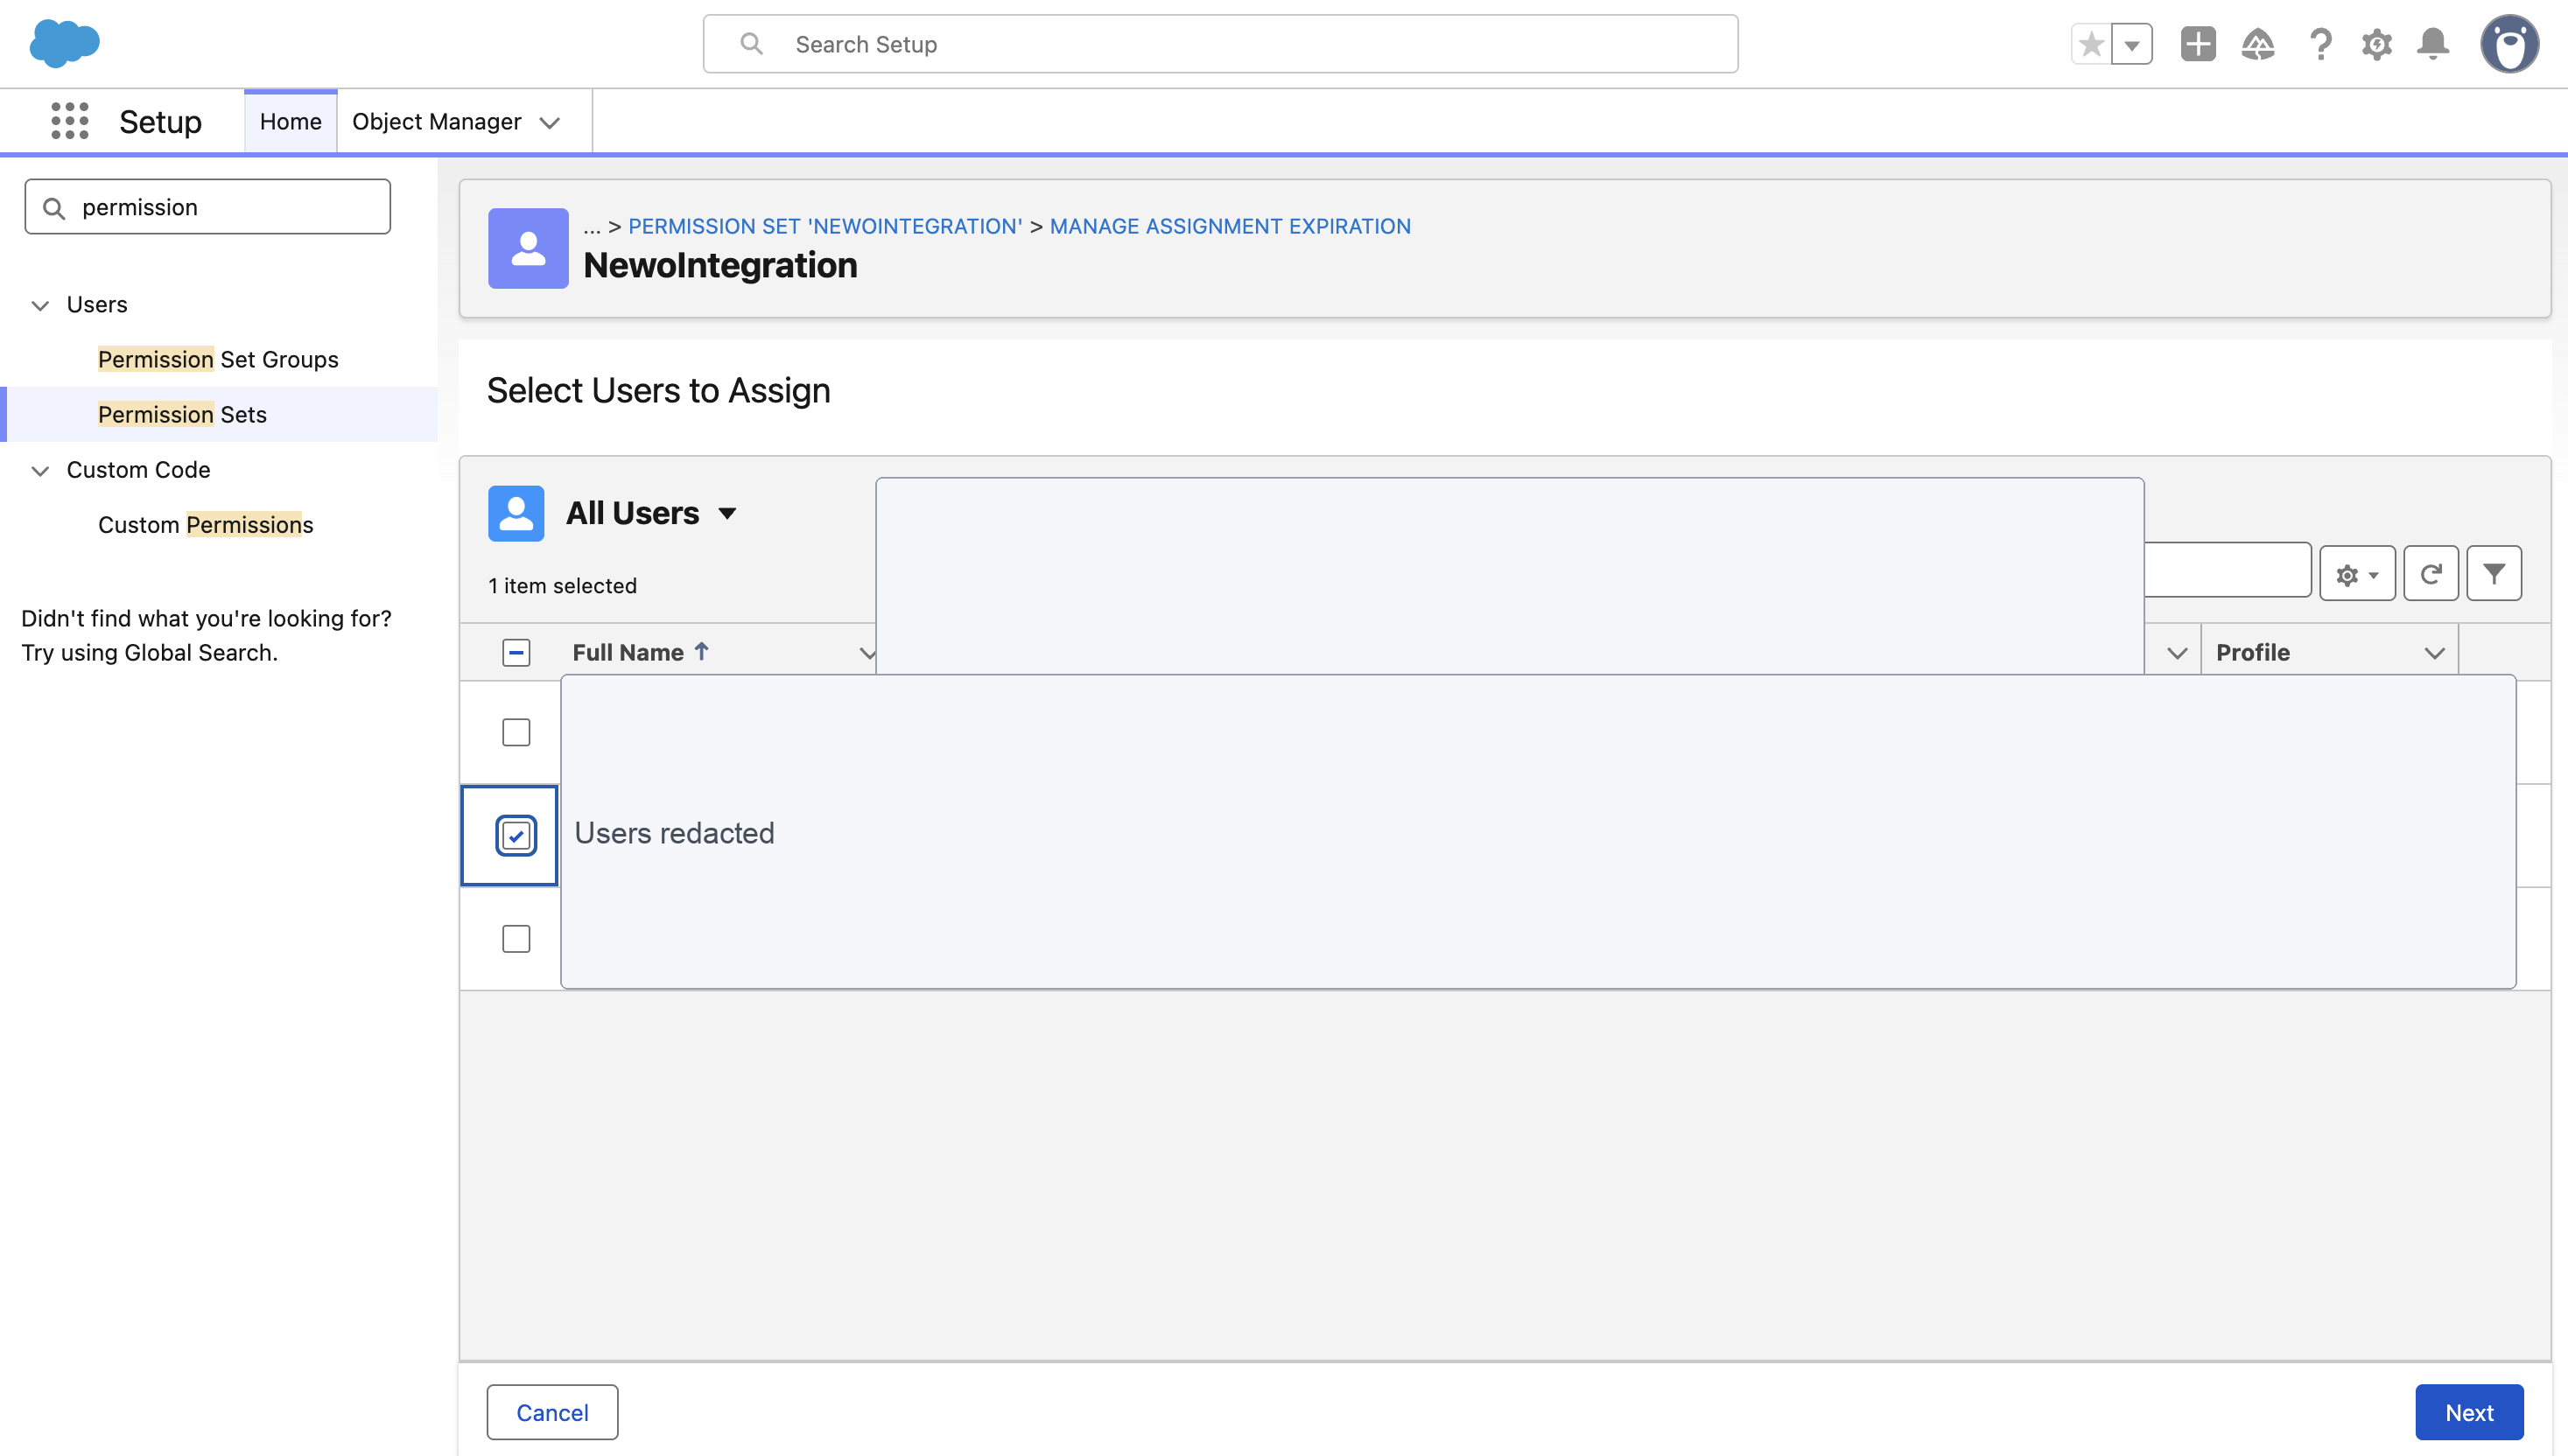Viewport: 2568px width, 1456px height.
Task: Click the Favorites star icon
Action: tap(2091, 44)
